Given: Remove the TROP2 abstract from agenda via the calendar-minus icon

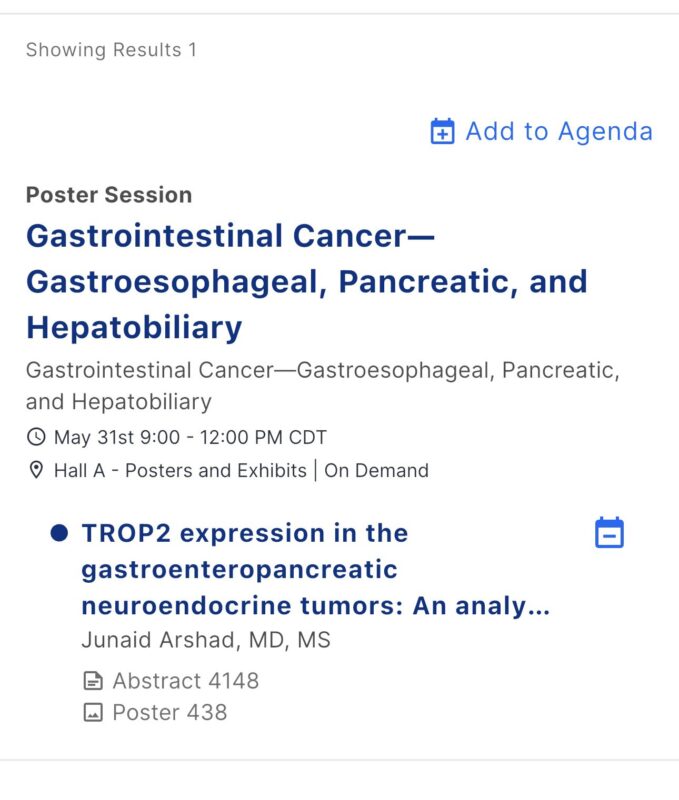Looking at the screenshot, I should click(610, 533).
